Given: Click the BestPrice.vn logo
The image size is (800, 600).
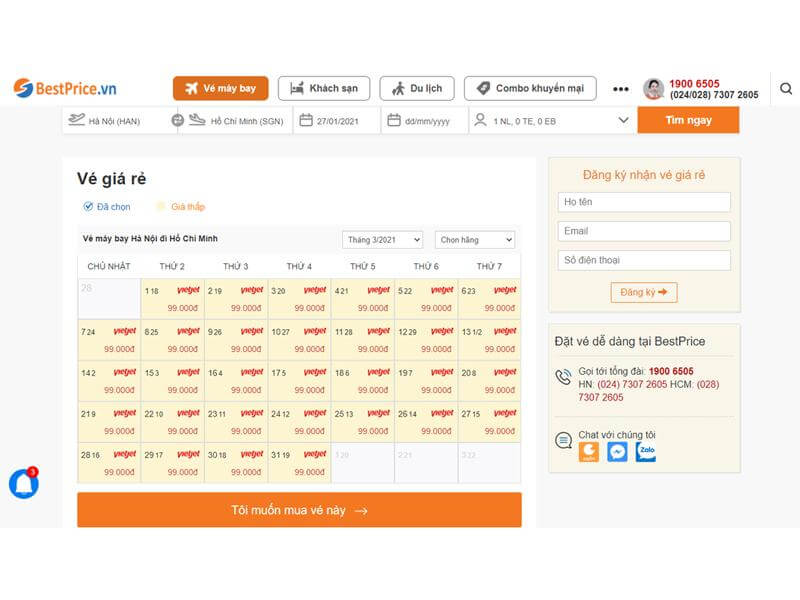Looking at the screenshot, I should (x=65, y=88).
